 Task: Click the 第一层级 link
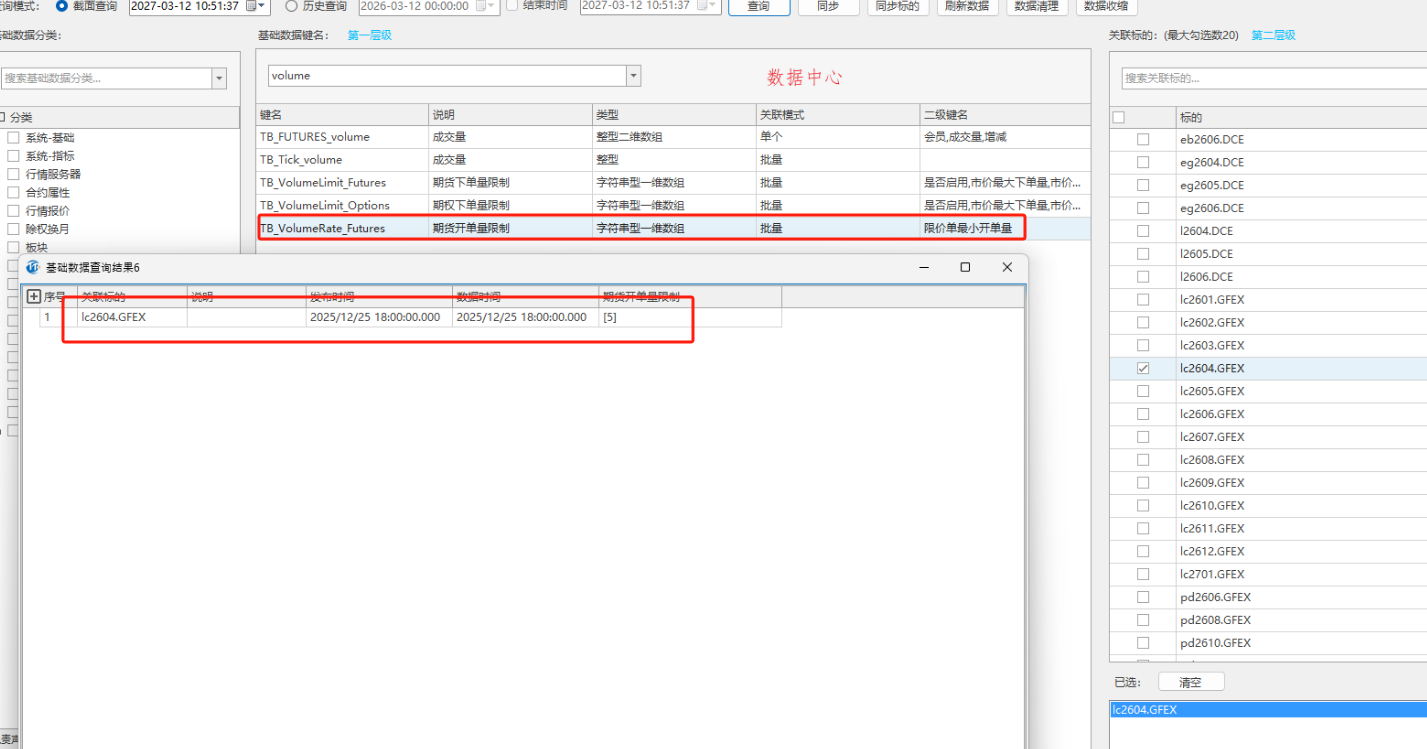369,35
